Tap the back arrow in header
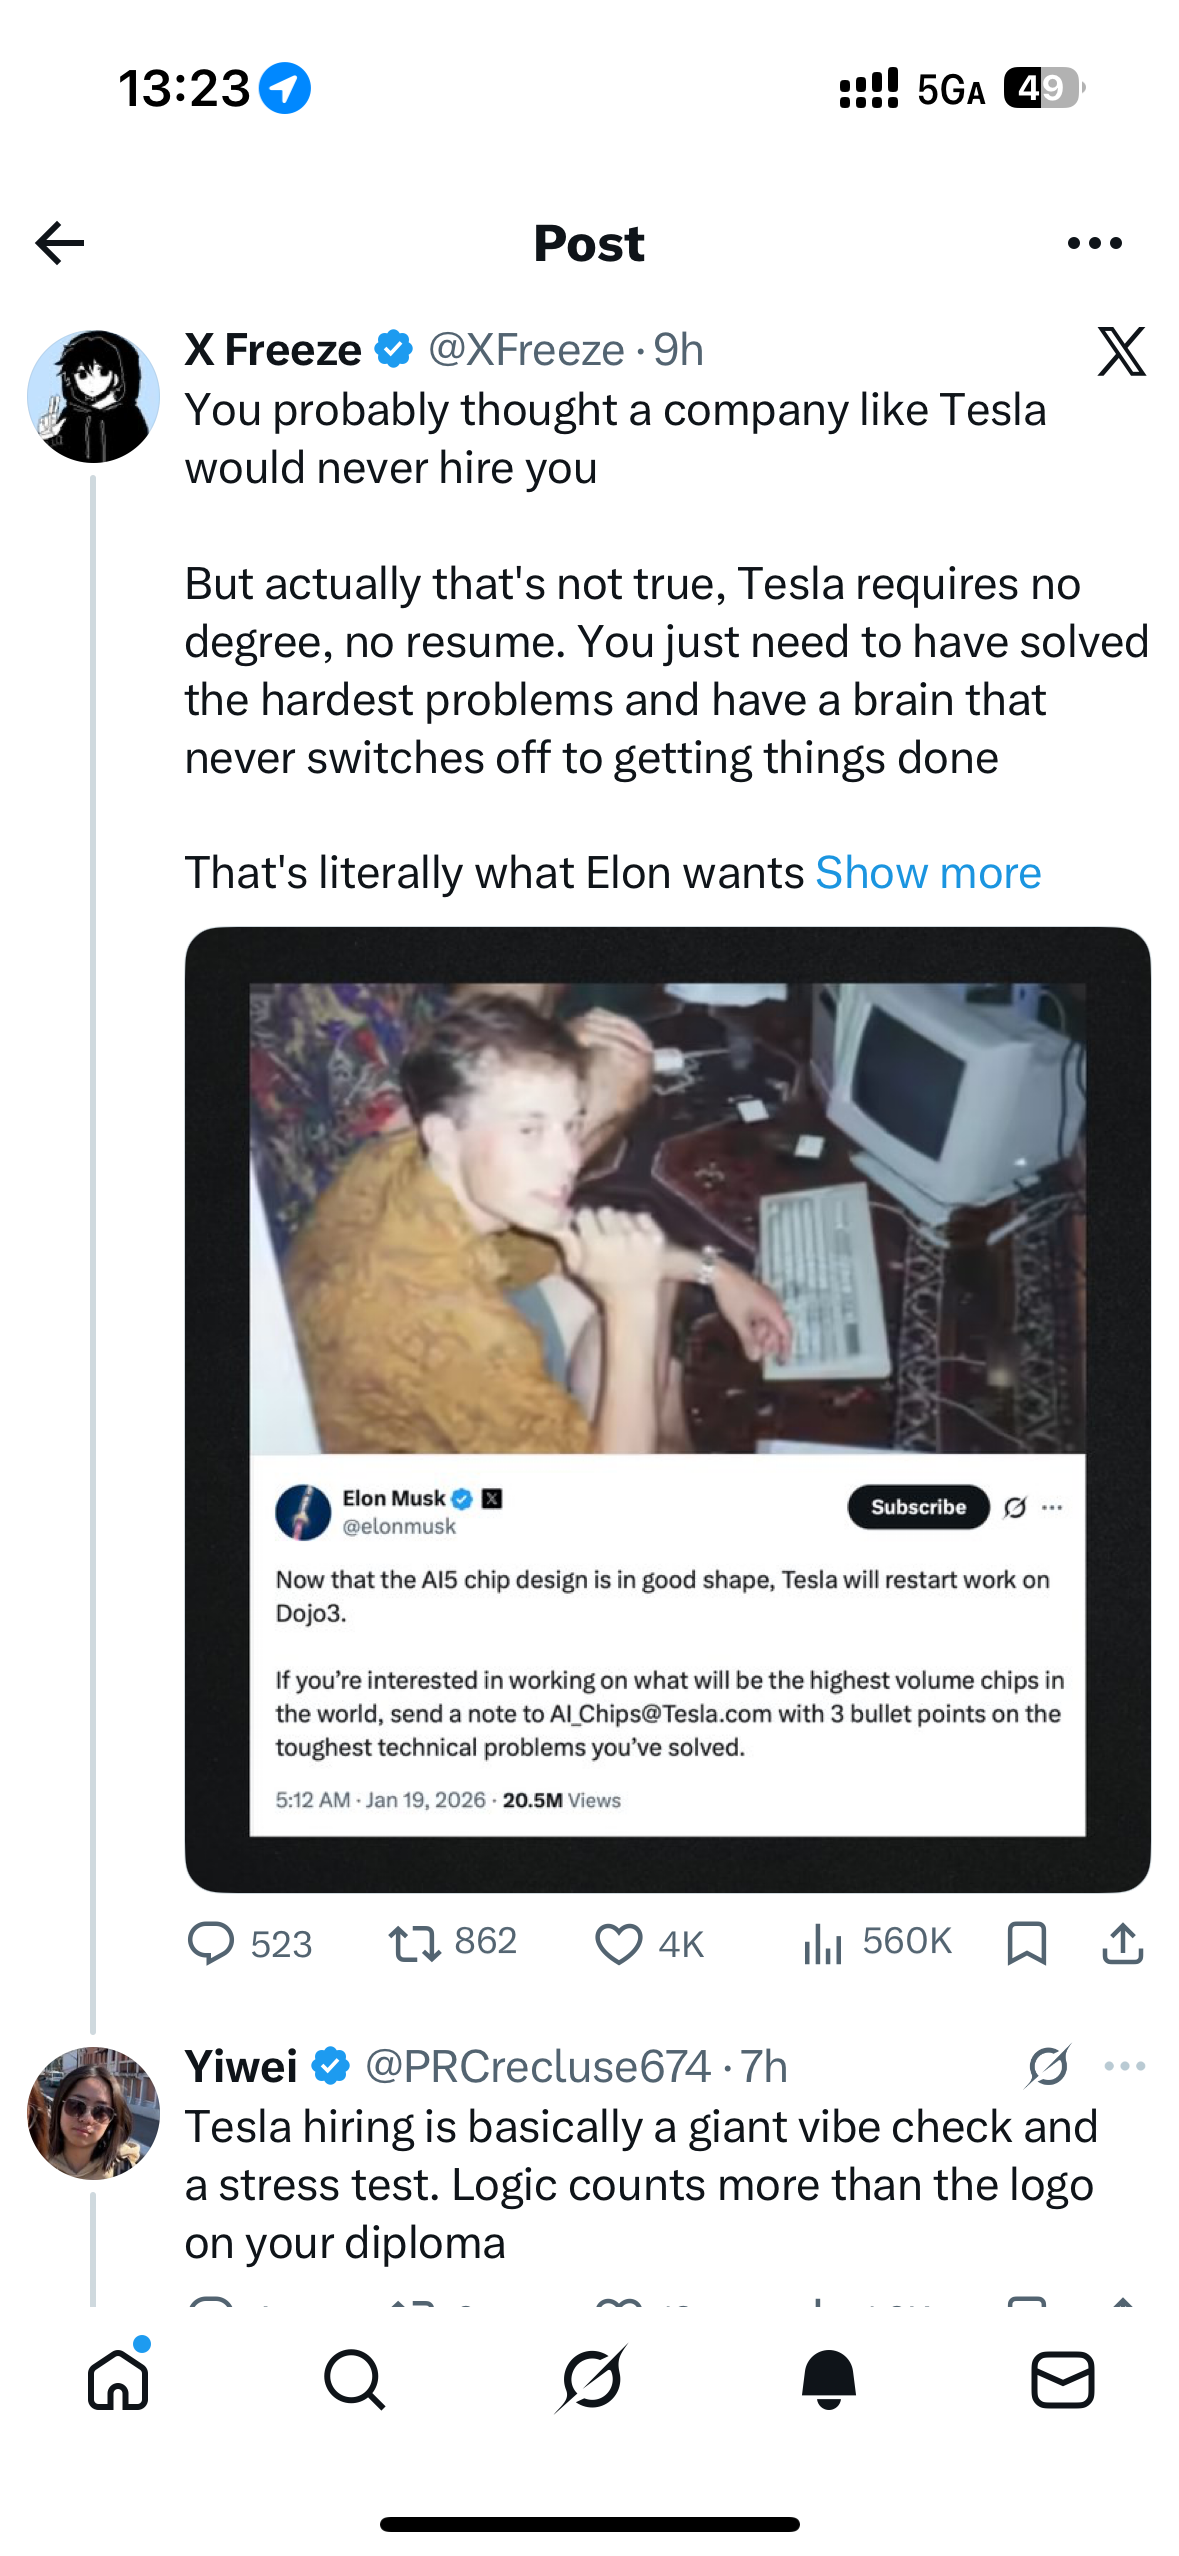The image size is (1179, 2556). point(60,243)
